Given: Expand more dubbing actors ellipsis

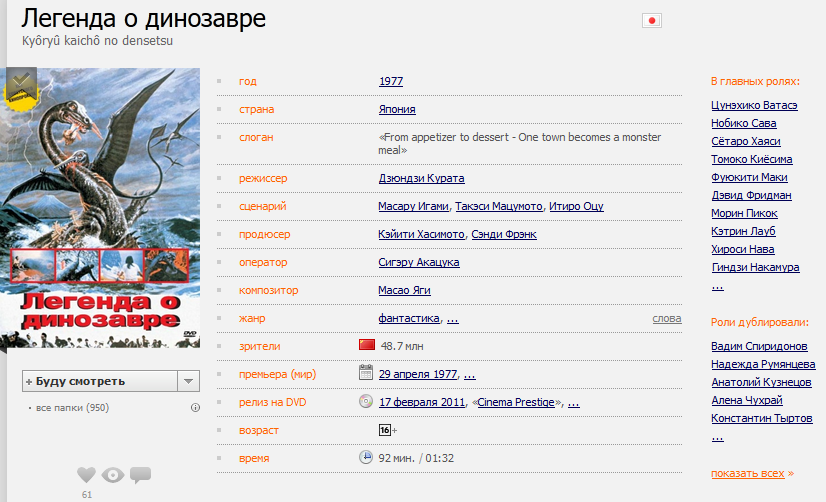Looking at the screenshot, I should click(717, 438).
